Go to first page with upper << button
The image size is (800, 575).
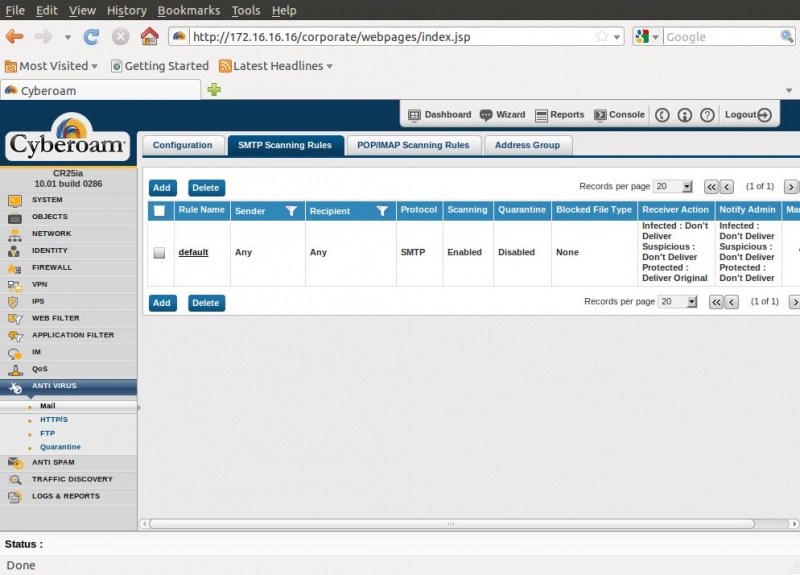click(x=711, y=187)
